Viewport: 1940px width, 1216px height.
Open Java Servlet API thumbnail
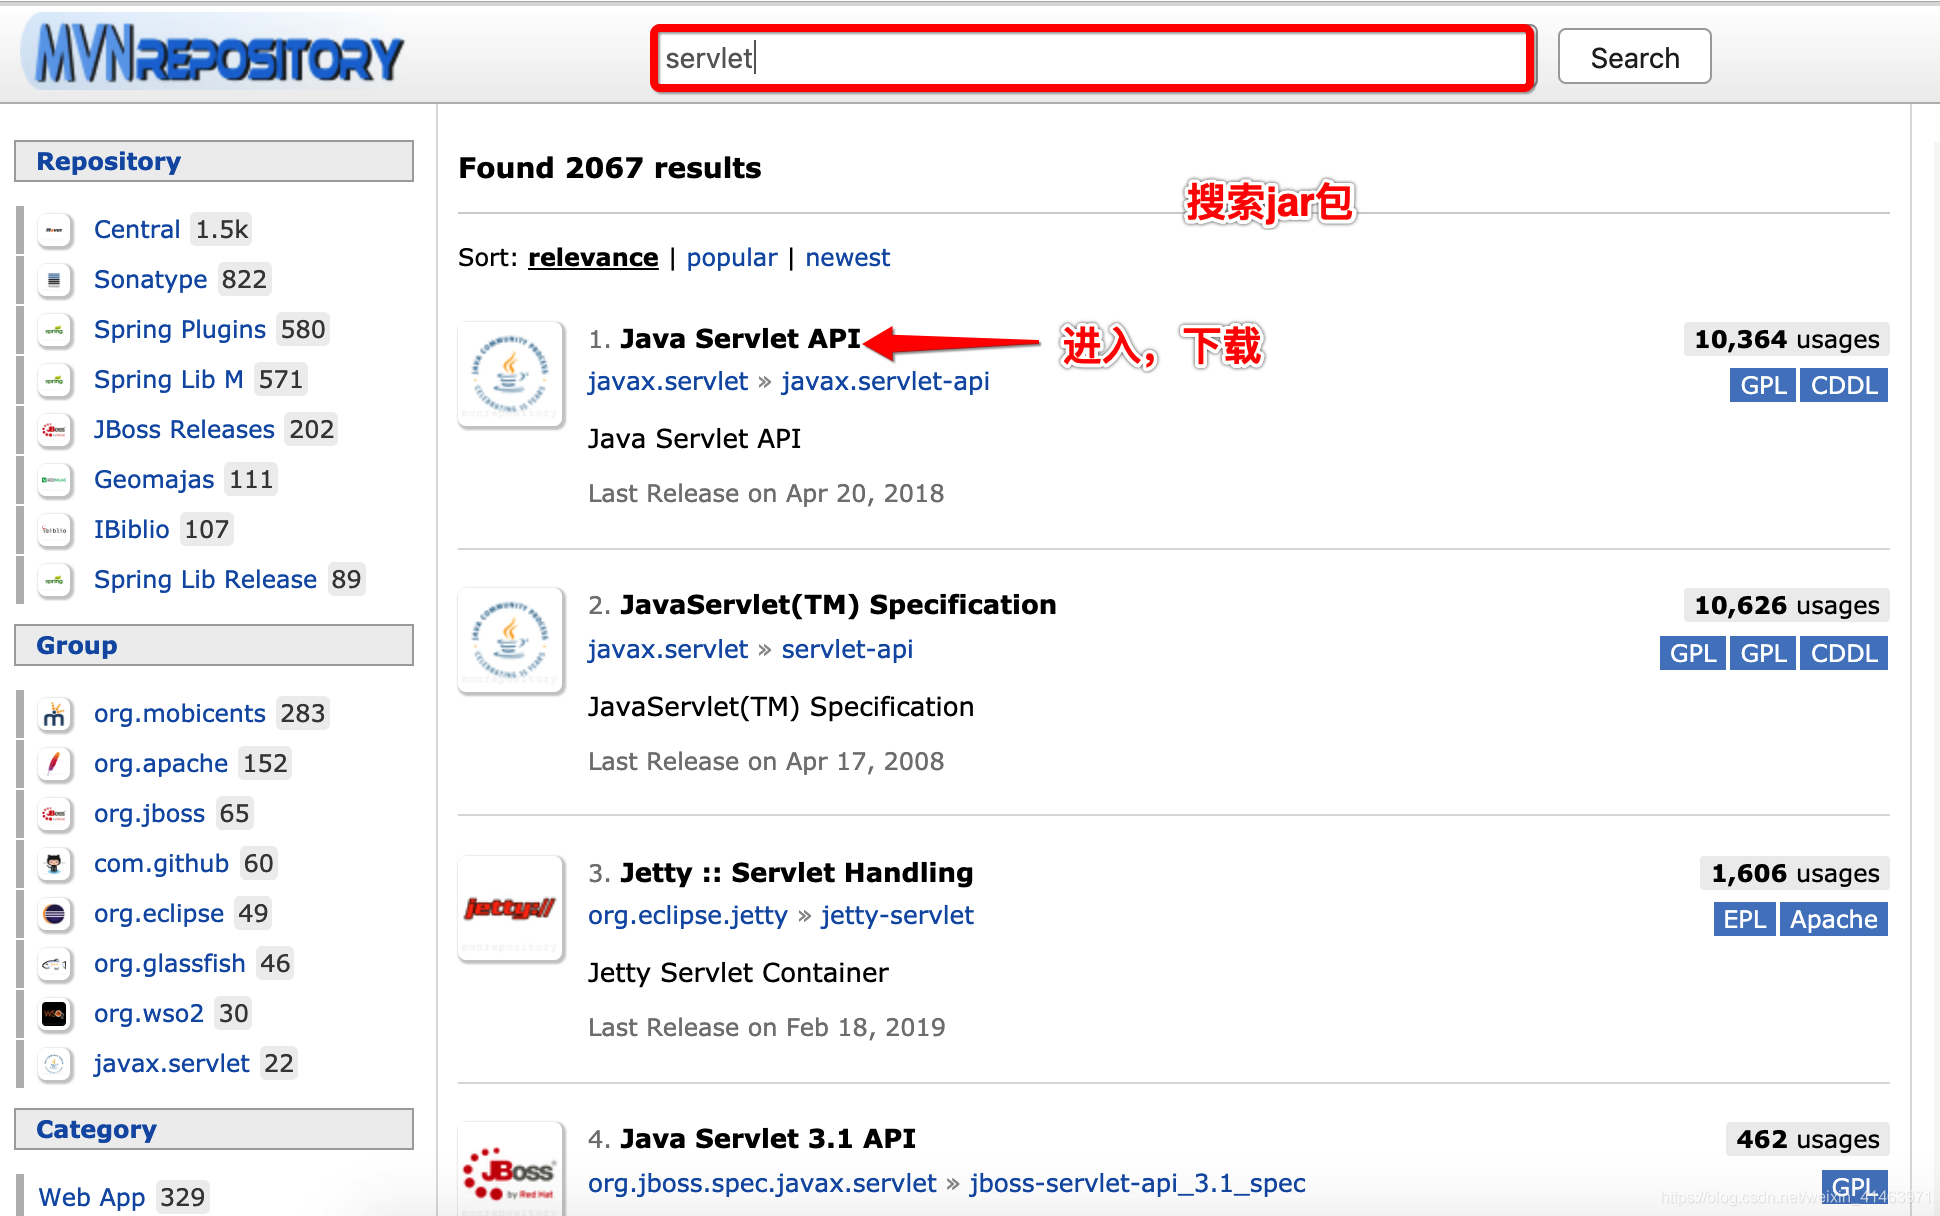point(511,374)
